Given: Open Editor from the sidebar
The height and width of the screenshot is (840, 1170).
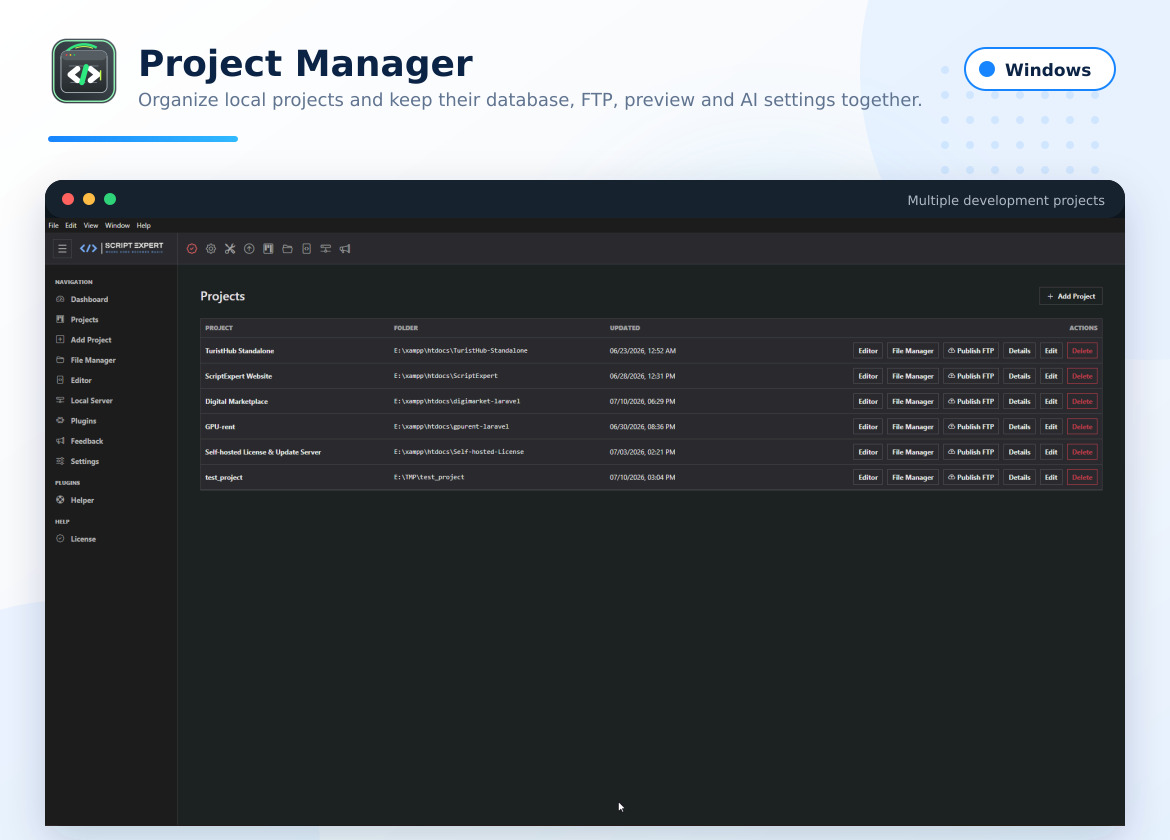Looking at the screenshot, I should [x=81, y=380].
